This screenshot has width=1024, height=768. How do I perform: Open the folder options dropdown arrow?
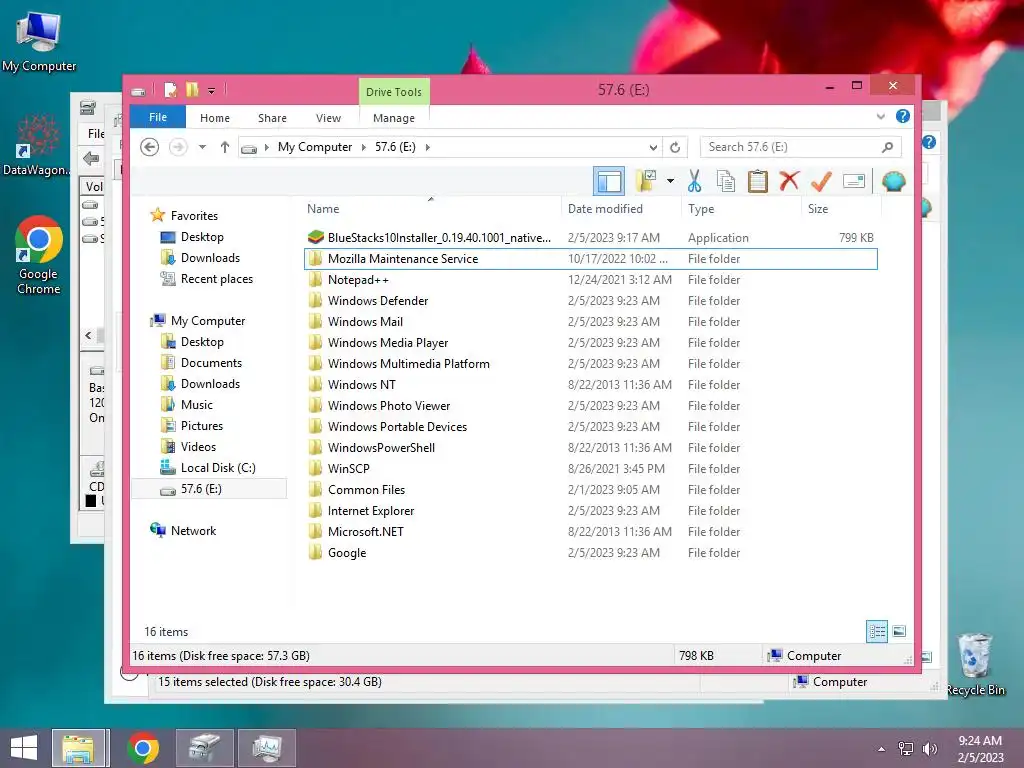click(670, 181)
